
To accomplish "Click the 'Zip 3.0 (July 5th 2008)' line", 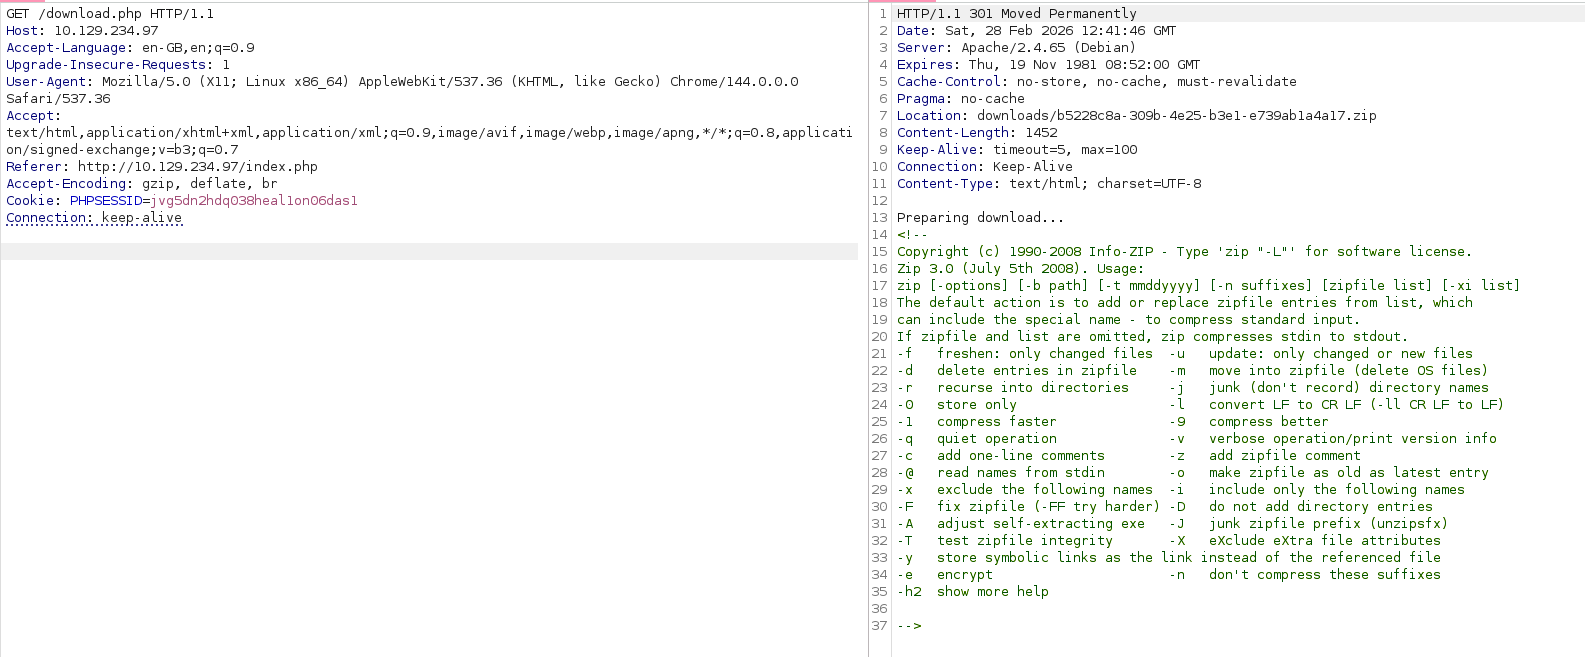I will [1018, 269].
